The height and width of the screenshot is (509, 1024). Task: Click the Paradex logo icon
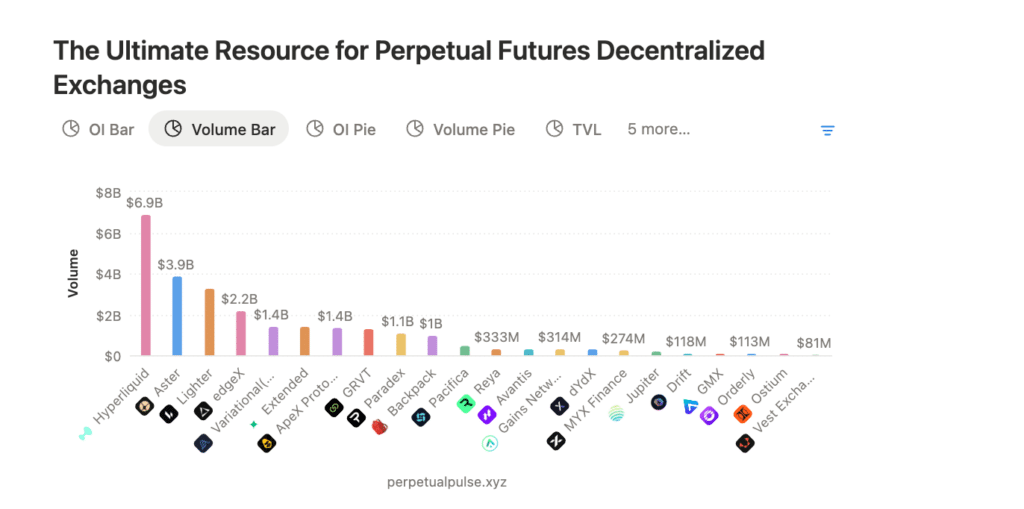pyautogui.click(x=356, y=418)
